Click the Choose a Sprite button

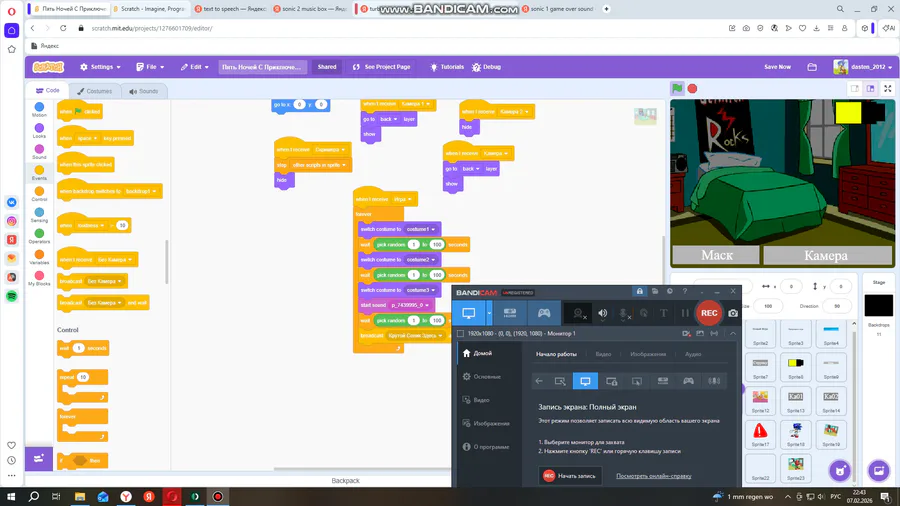(x=840, y=471)
